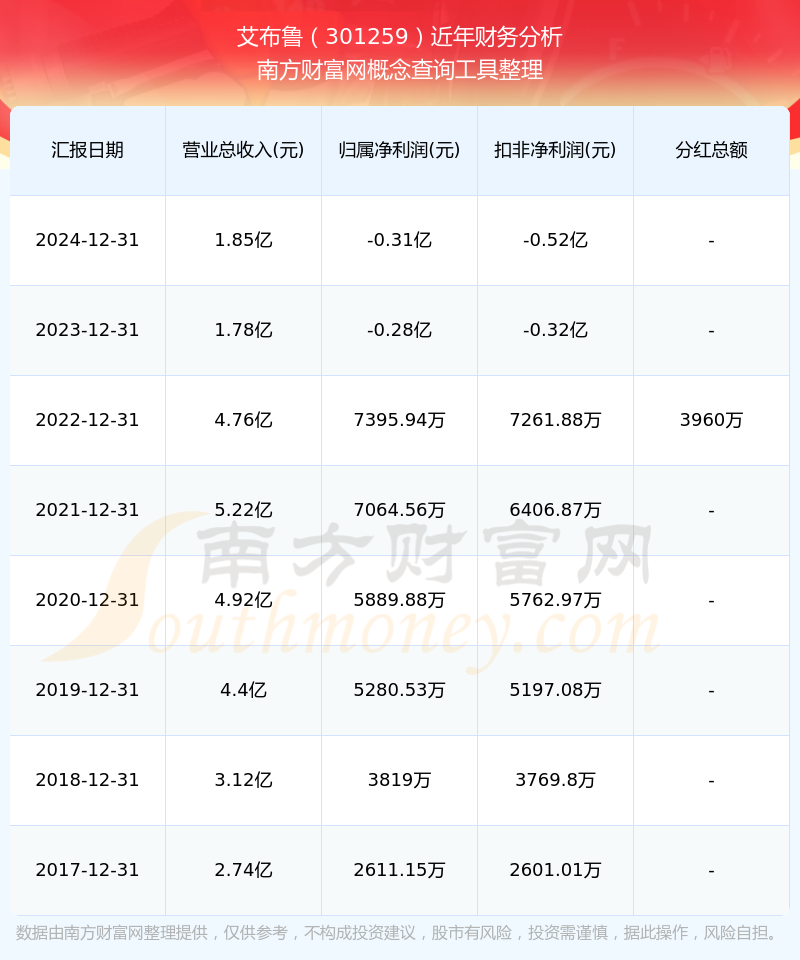The width and height of the screenshot is (800, 960).
Task: Select the value 5197.08万
Action: point(555,690)
